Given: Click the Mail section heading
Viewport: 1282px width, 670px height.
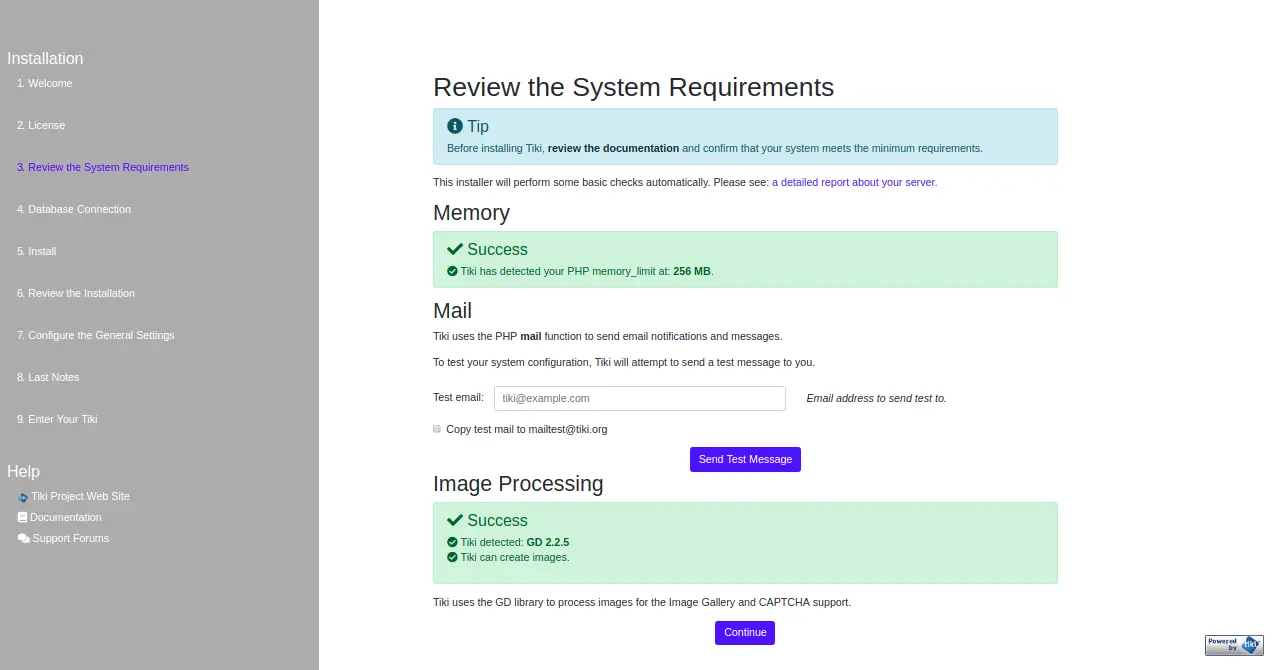Looking at the screenshot, I should [452, 311].
